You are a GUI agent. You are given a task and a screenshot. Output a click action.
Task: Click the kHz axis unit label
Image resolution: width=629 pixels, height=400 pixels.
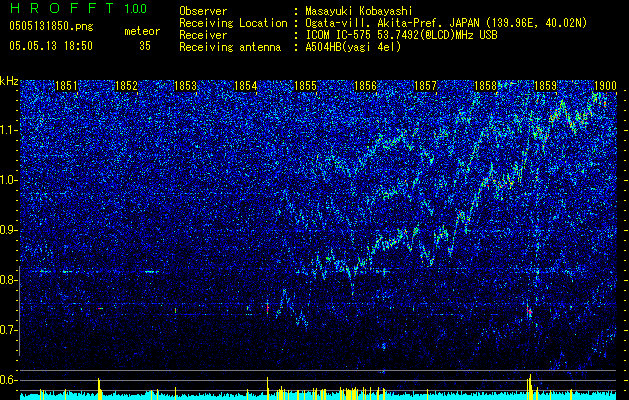9,81
